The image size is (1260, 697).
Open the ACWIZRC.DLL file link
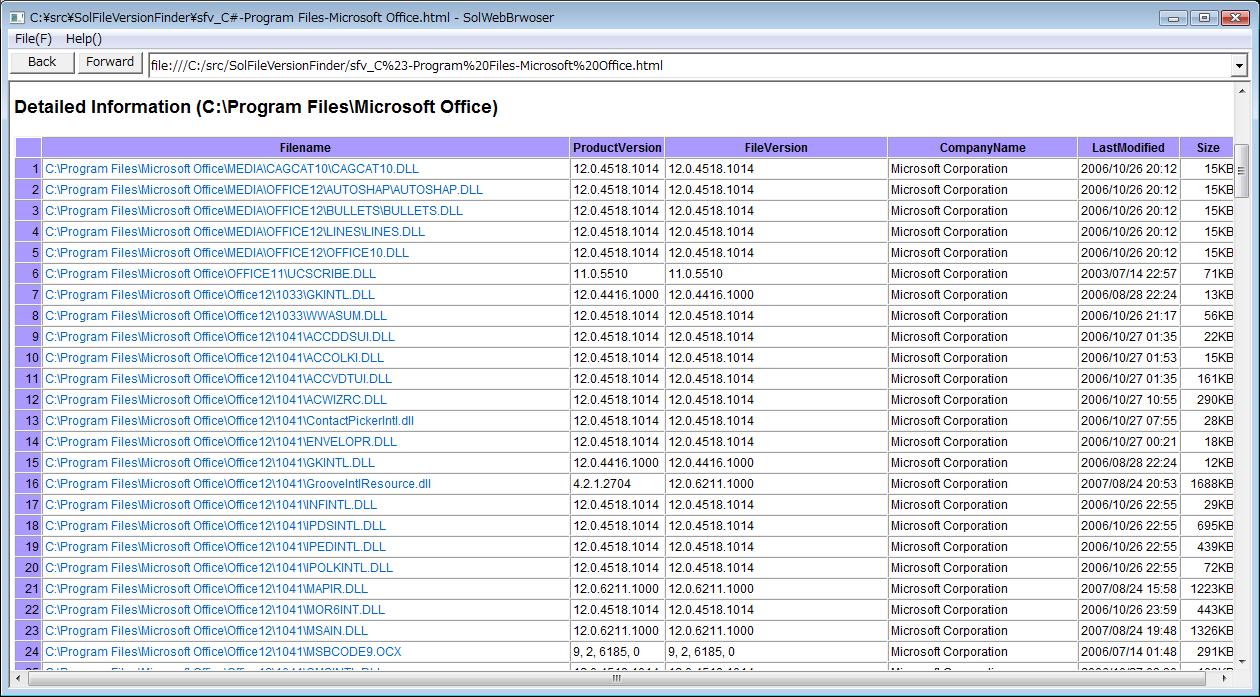pos(216,400)
